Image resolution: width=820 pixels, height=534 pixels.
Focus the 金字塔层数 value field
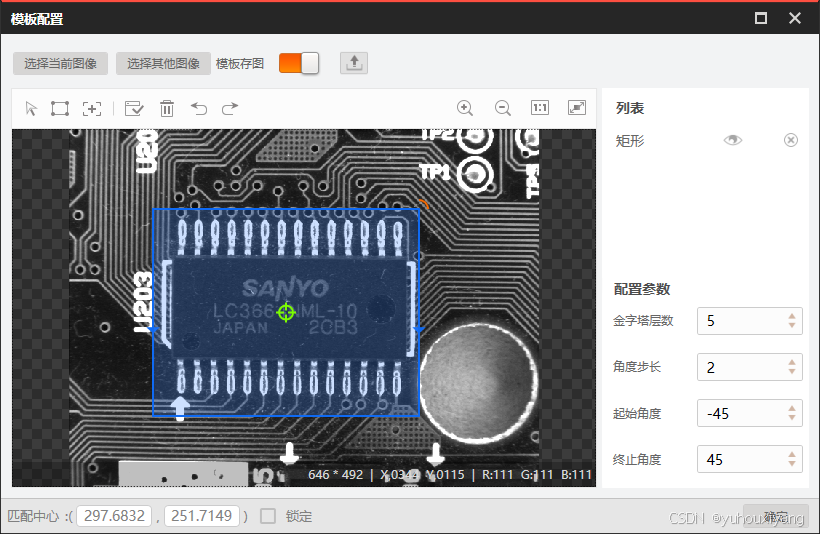(x=749, y=321)
